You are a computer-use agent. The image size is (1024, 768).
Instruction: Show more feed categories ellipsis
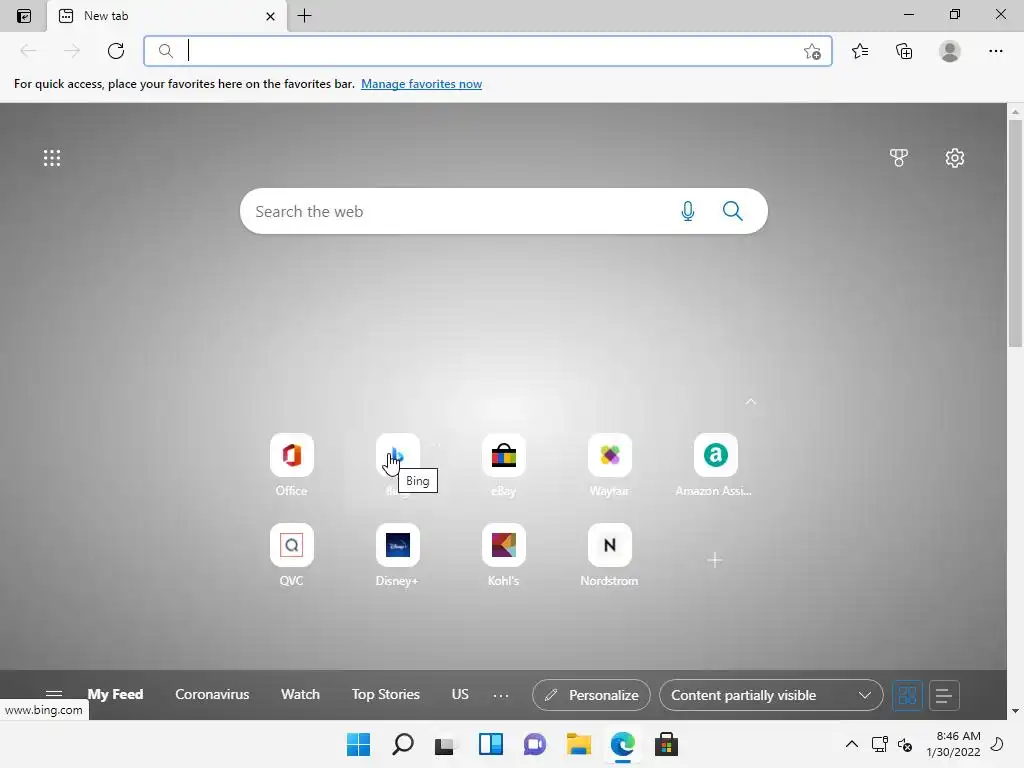click(x=501, y=696)
